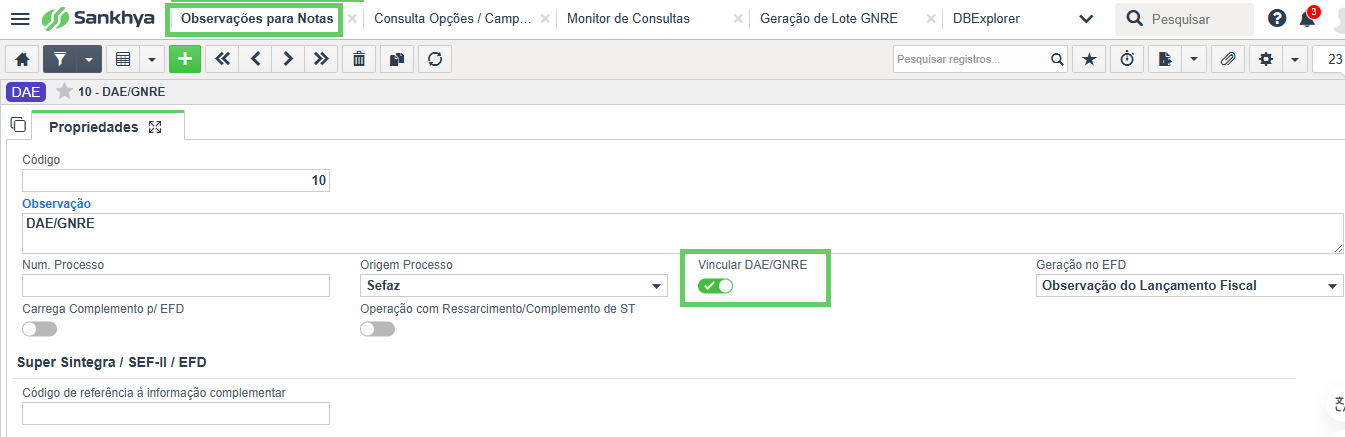Click the Código field
This screenshot has height=437, width=1345.
pyautogui.click(x=176, y=180)
